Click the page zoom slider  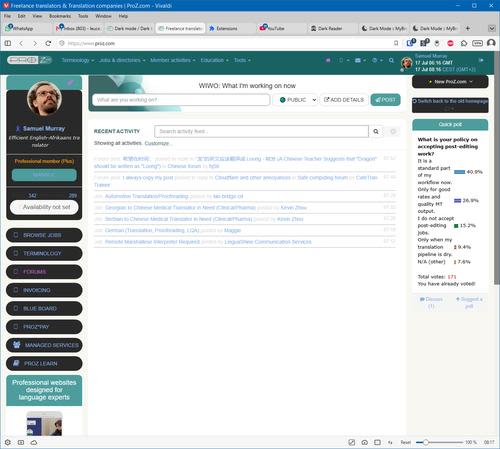(x=440, y=442)
